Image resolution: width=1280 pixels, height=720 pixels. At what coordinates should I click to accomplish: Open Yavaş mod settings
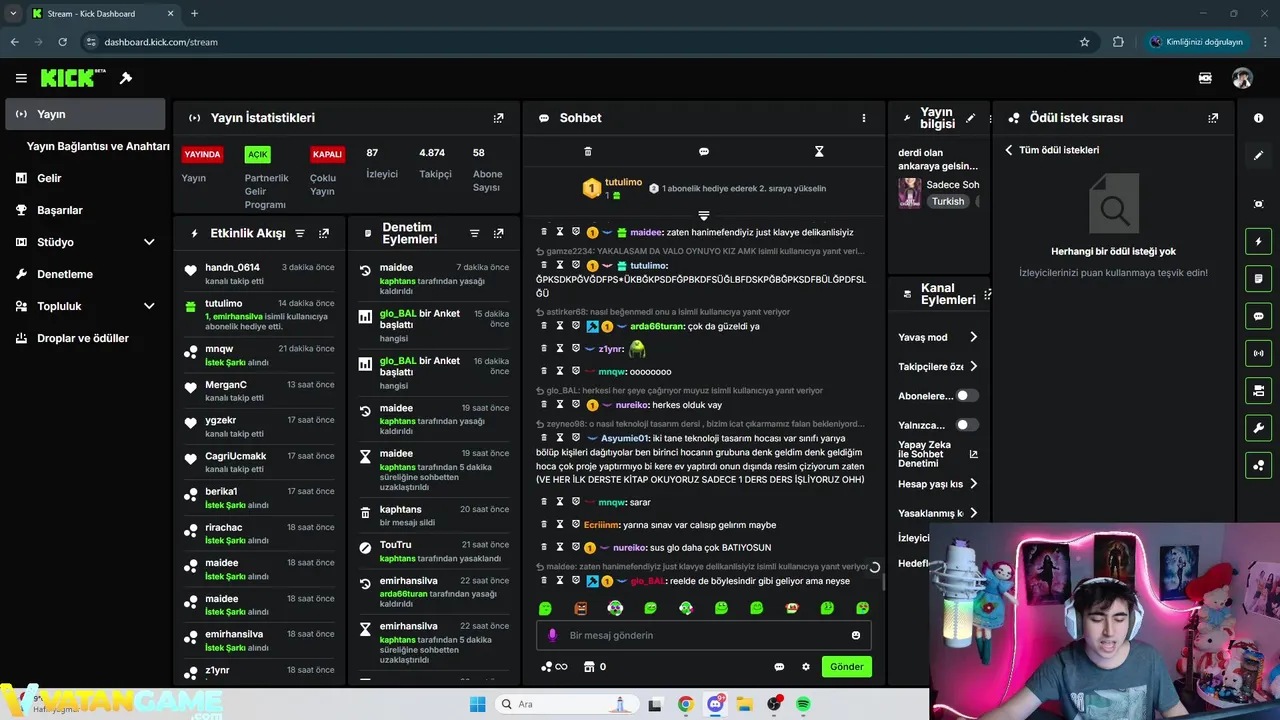938,337
